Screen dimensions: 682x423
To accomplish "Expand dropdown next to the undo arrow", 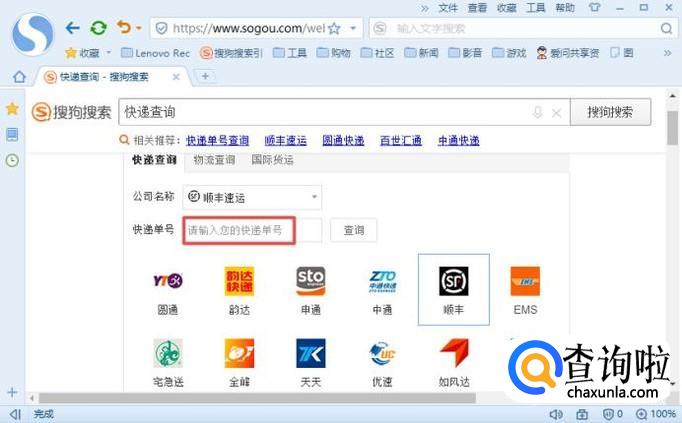I will [x=138, y=28].
